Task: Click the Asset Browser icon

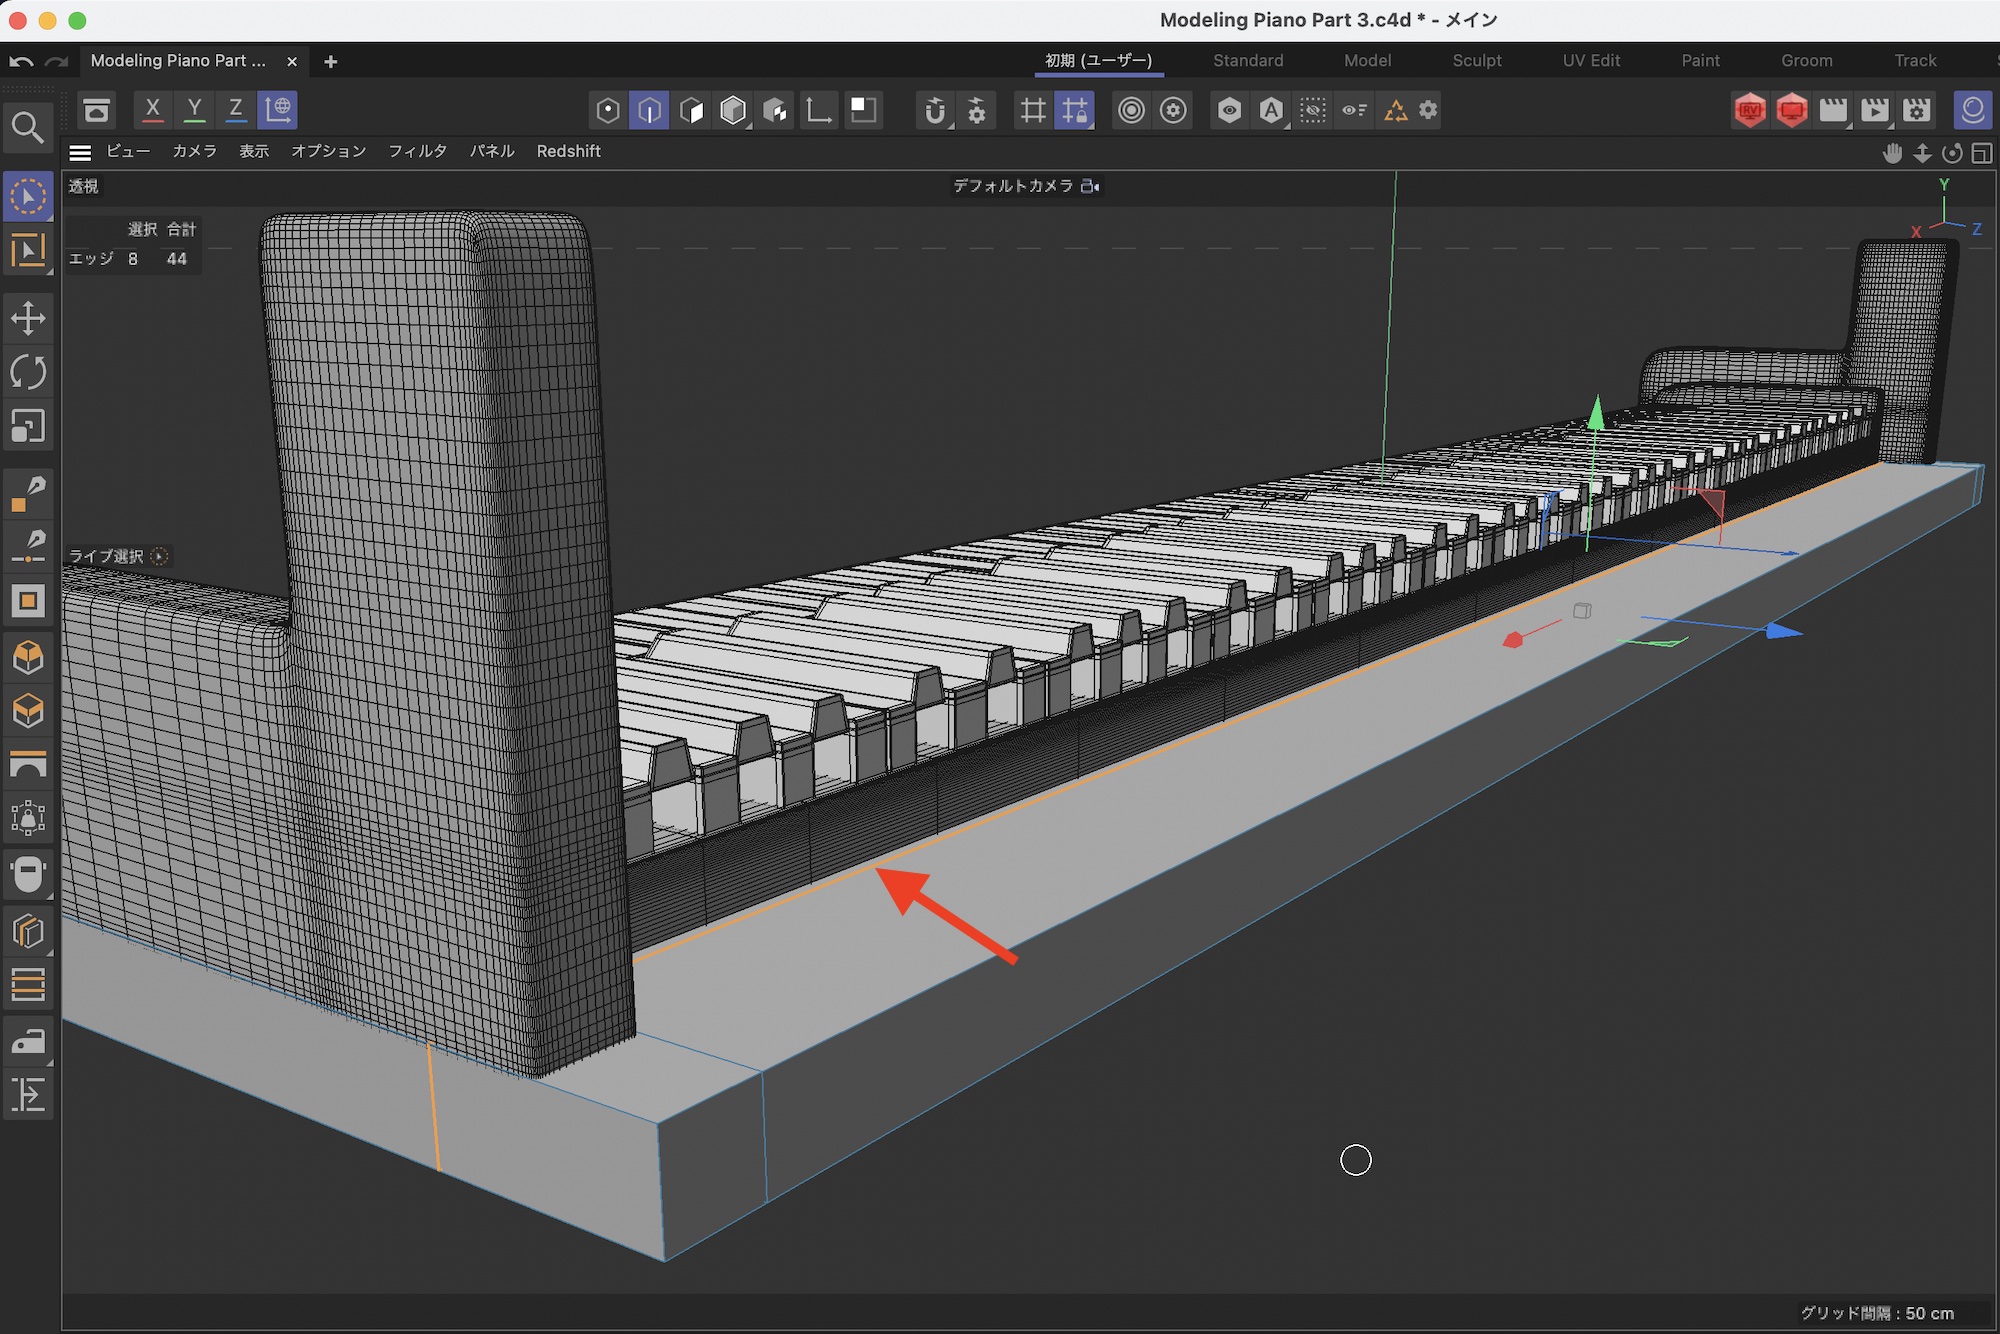Action: pyautogui.click(x=97, y=110)
